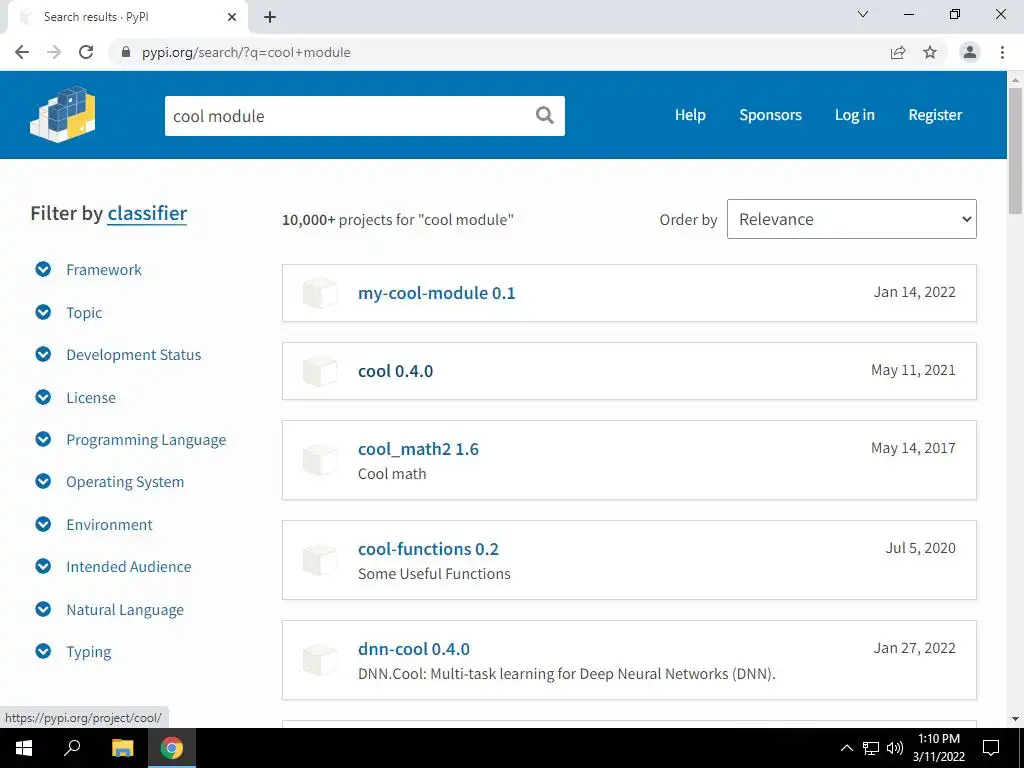
Task: Close the Search results PyPI tab
Action: 232,17
